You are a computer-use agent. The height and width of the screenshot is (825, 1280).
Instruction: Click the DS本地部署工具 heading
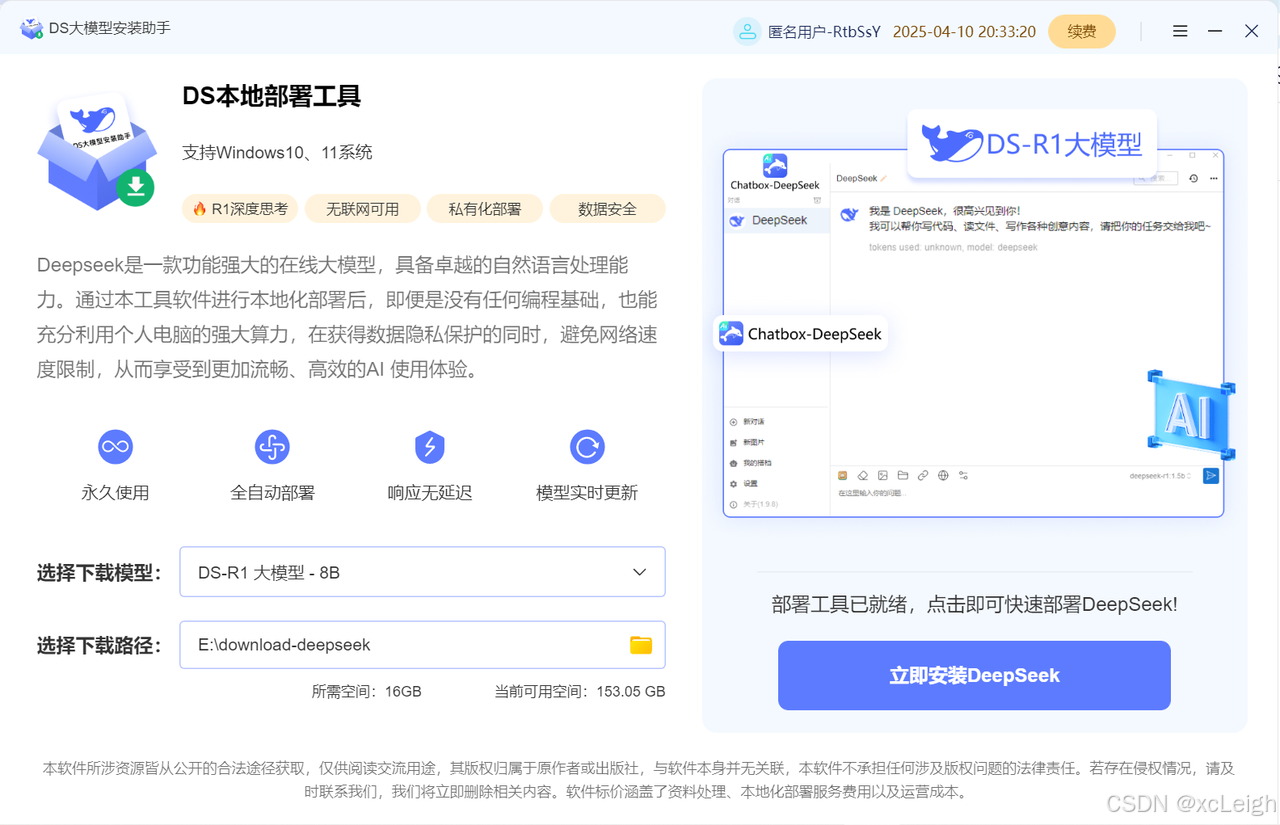coord(271,96)
